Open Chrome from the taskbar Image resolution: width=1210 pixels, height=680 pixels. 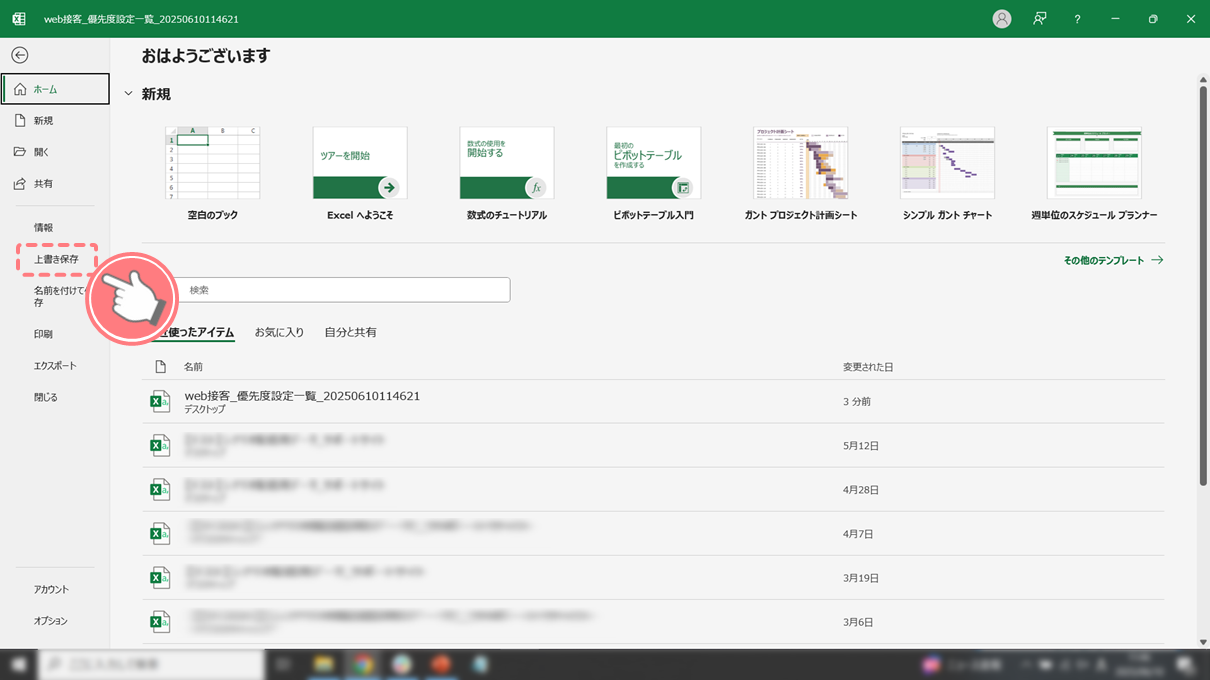tap(363, 664)
